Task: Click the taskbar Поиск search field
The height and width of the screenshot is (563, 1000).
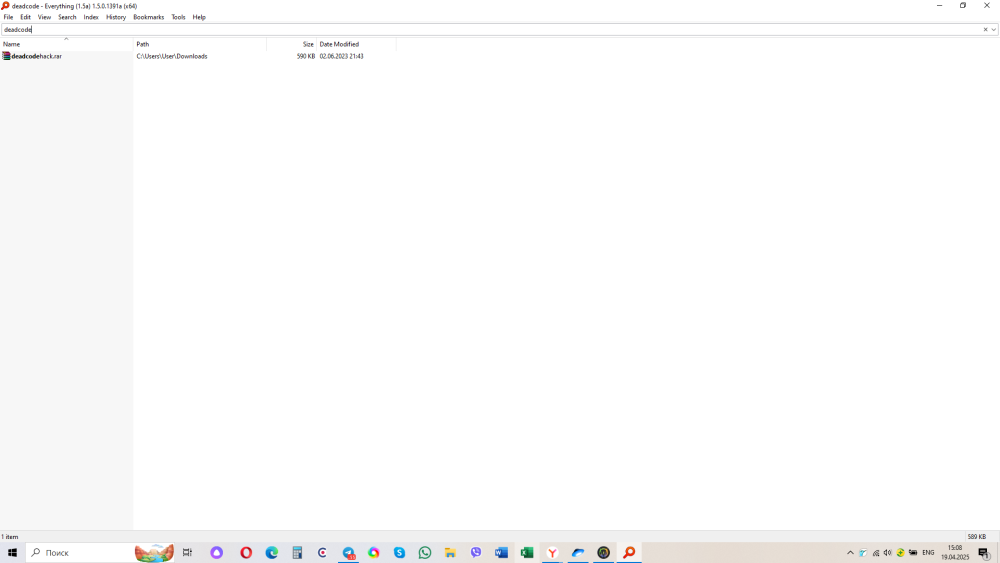Action: 80,553
